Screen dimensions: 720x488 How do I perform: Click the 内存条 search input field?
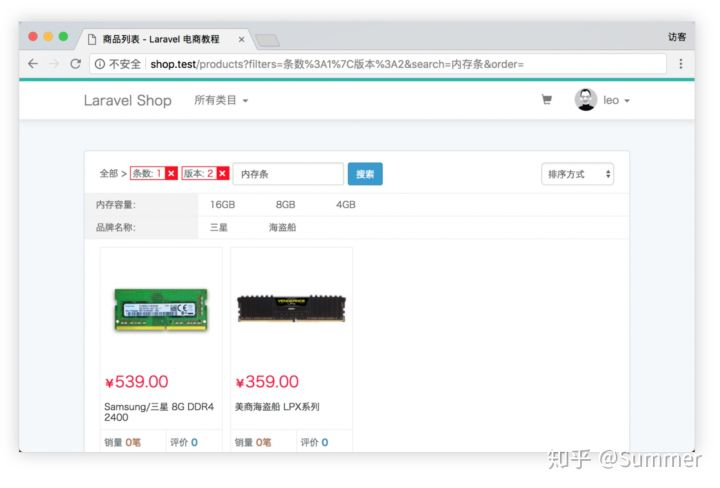pos(288,174)
